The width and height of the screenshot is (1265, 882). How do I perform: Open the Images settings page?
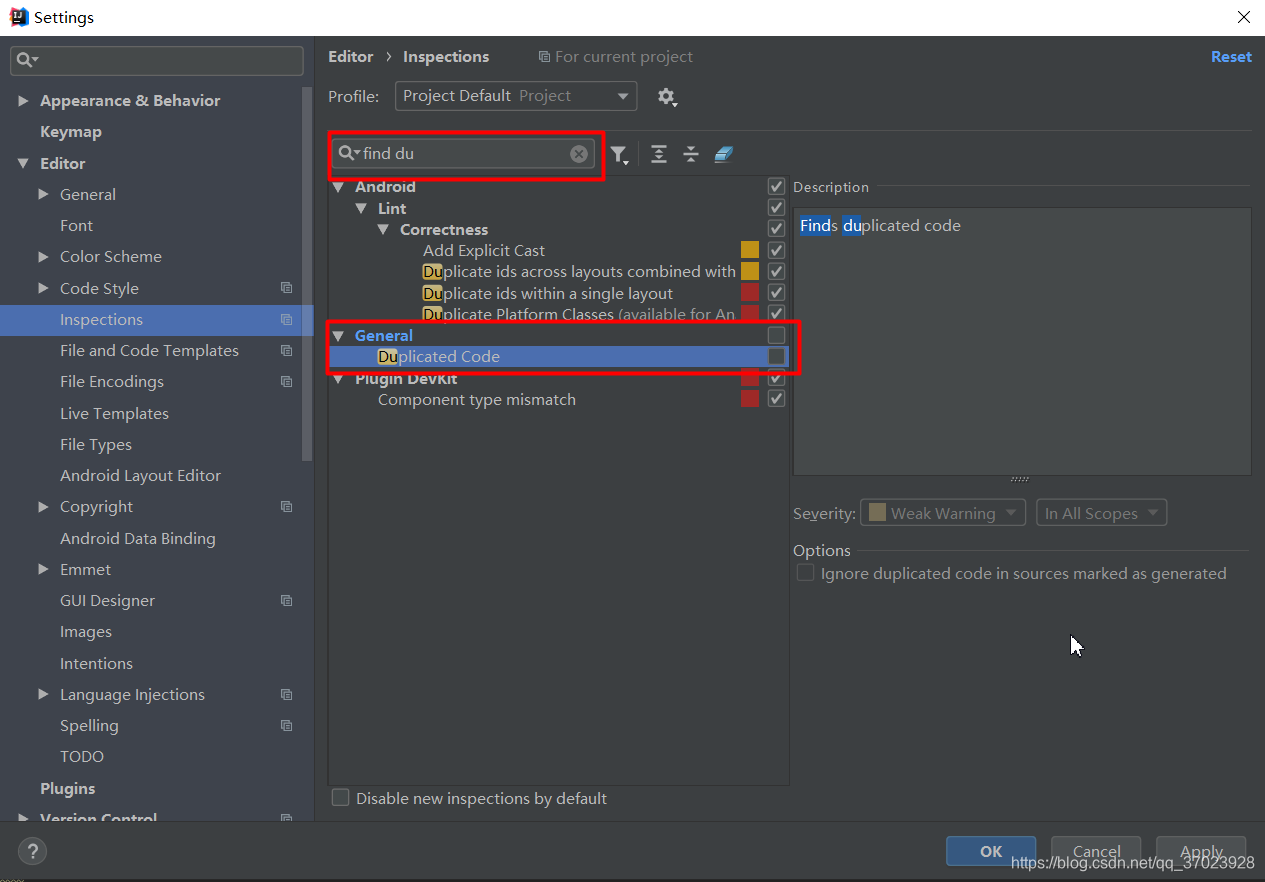point(86,632)
